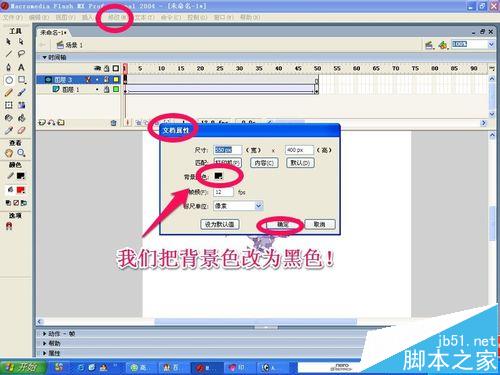
Task: Select the Eyedropper tool
Action: (x=9, y=131)
